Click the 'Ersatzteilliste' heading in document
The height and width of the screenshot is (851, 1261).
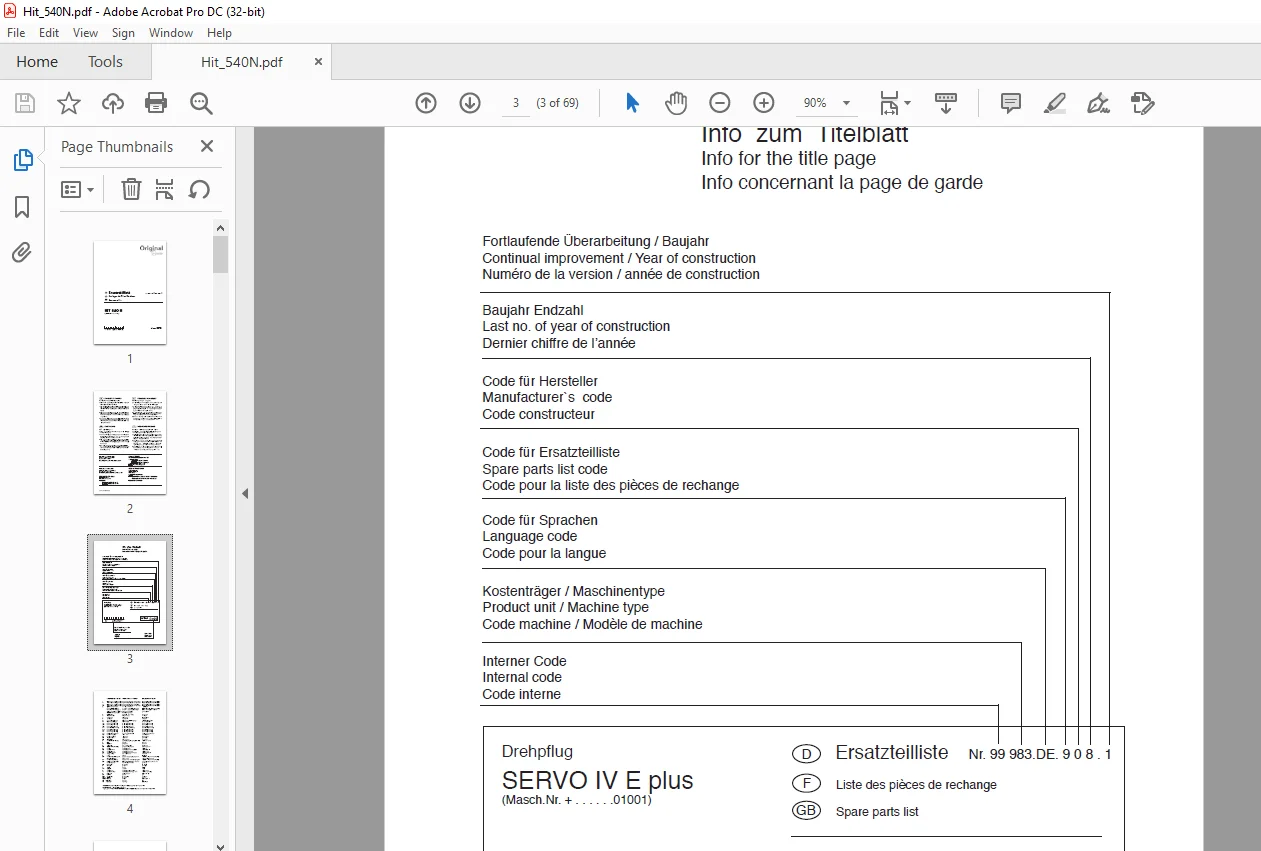[x=892, y=753]
